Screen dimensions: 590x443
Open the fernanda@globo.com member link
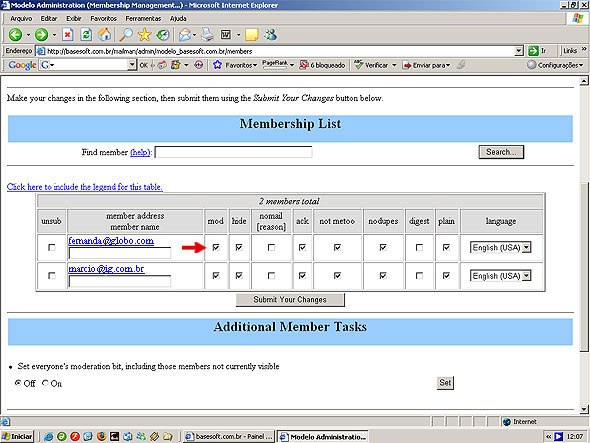click(111, 241)
